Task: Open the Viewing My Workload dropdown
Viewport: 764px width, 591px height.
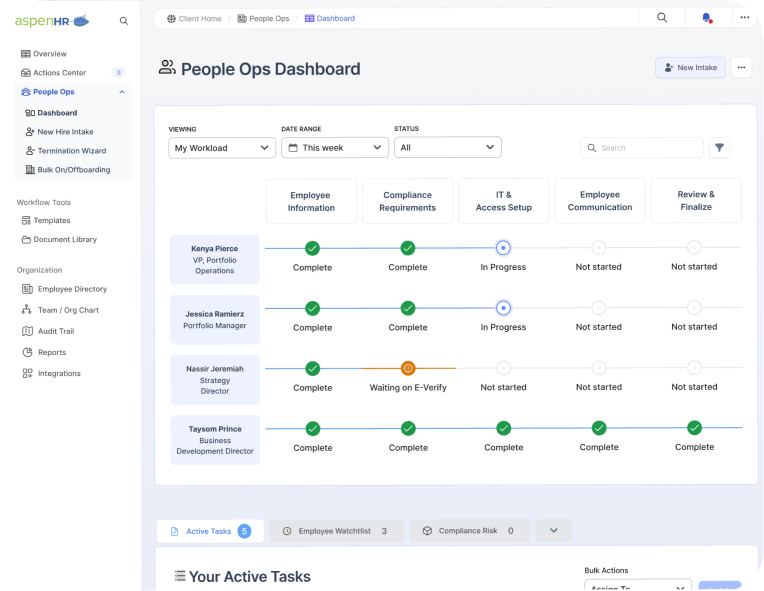Action: (x=222, y=148)
